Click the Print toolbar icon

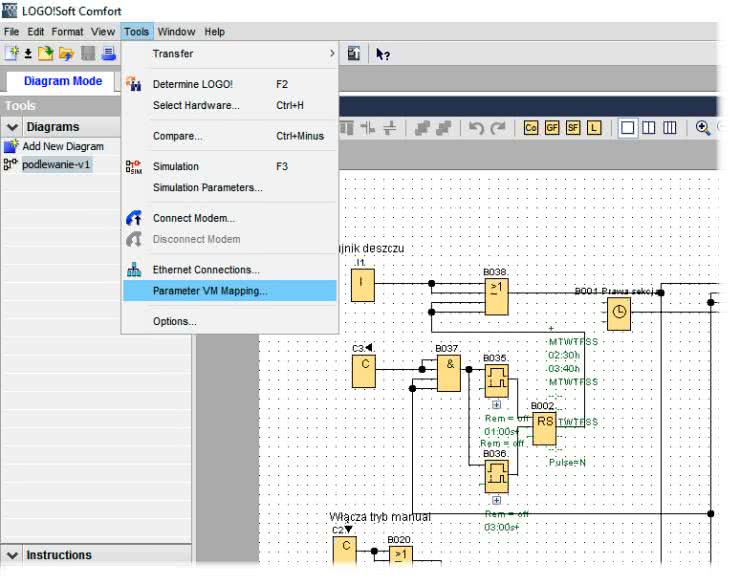108,54
